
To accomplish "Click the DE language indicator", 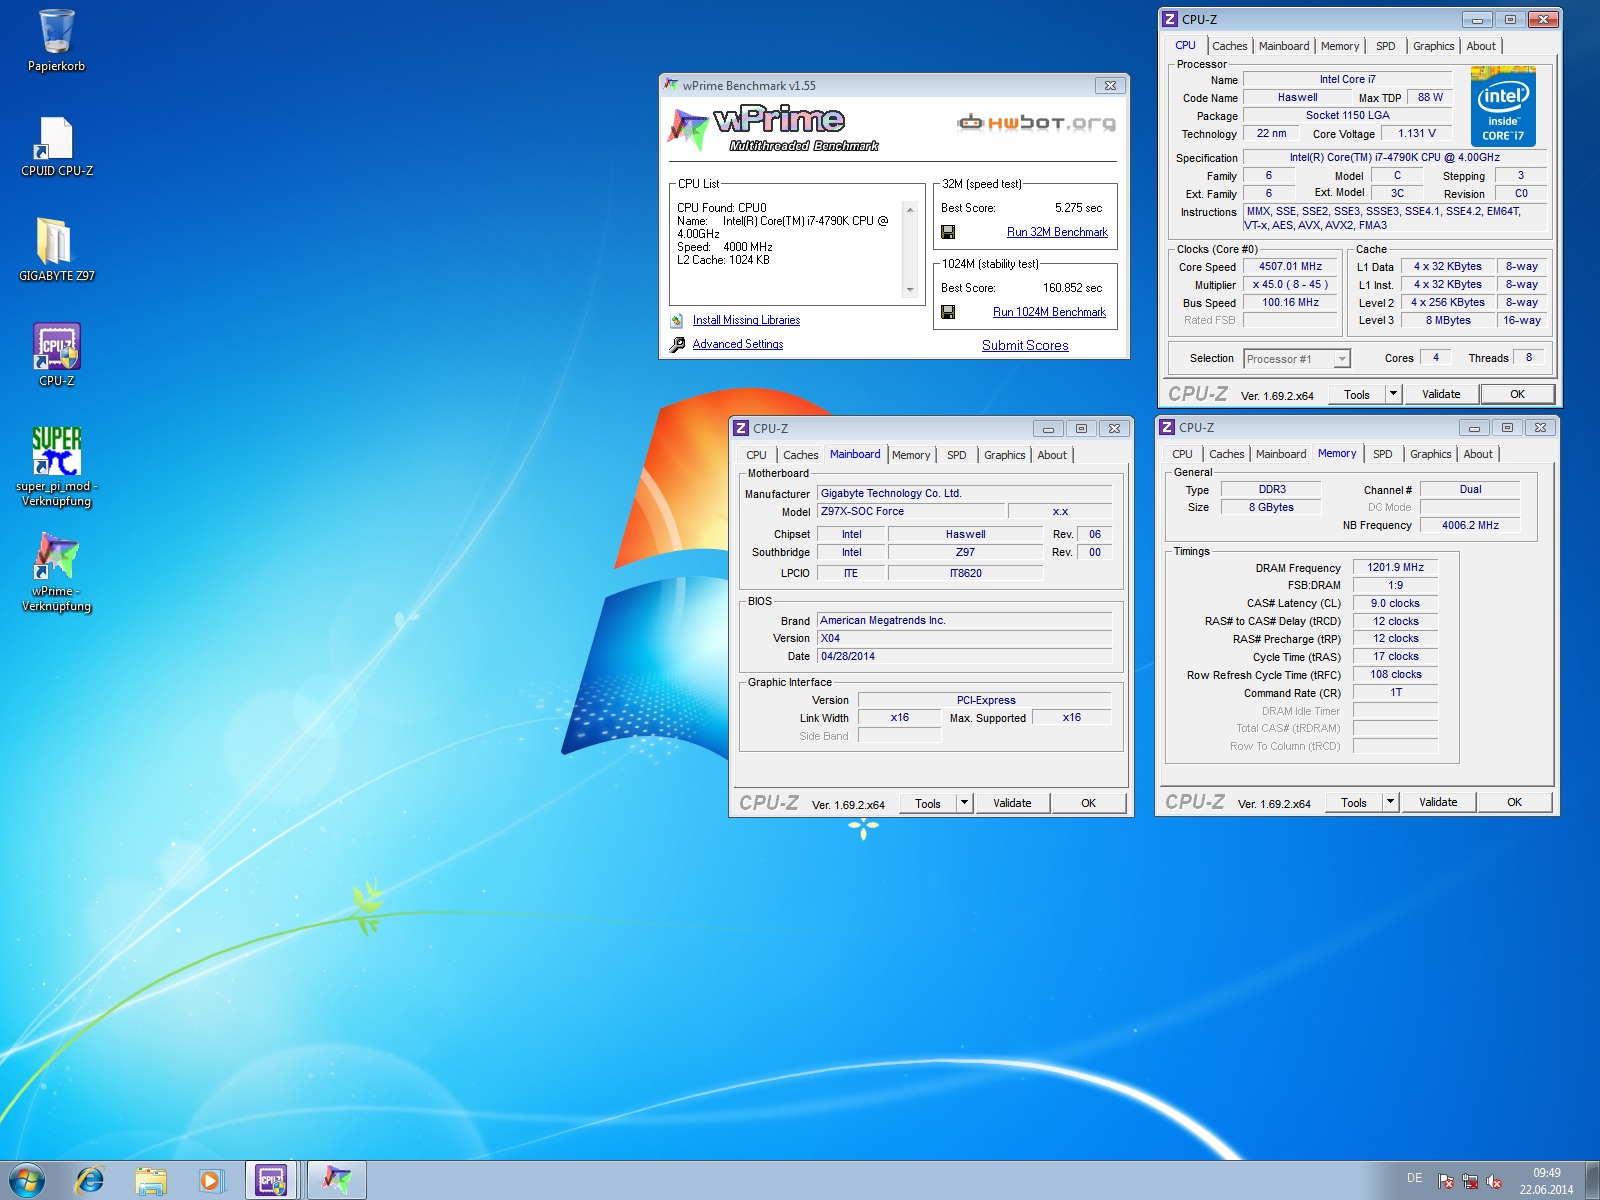I will pos(1414,1178).
